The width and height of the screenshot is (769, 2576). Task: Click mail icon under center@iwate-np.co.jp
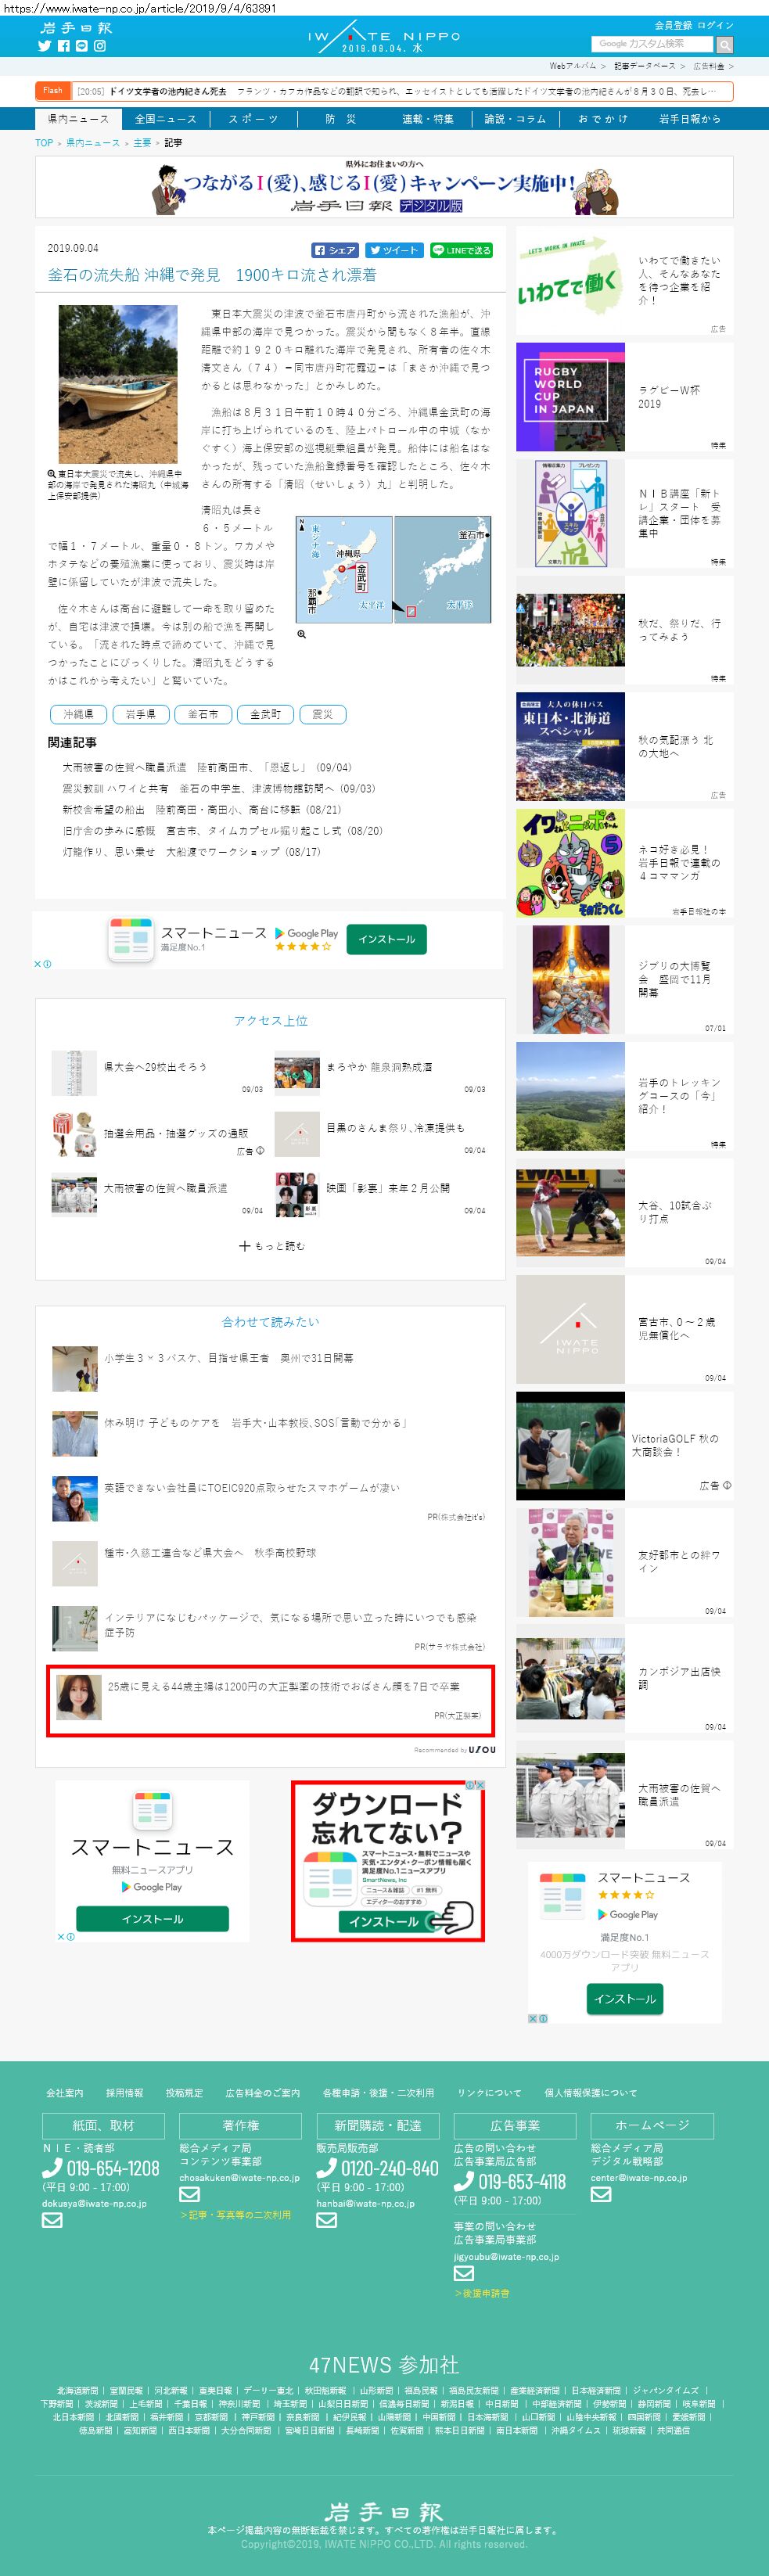(601, 2194)
